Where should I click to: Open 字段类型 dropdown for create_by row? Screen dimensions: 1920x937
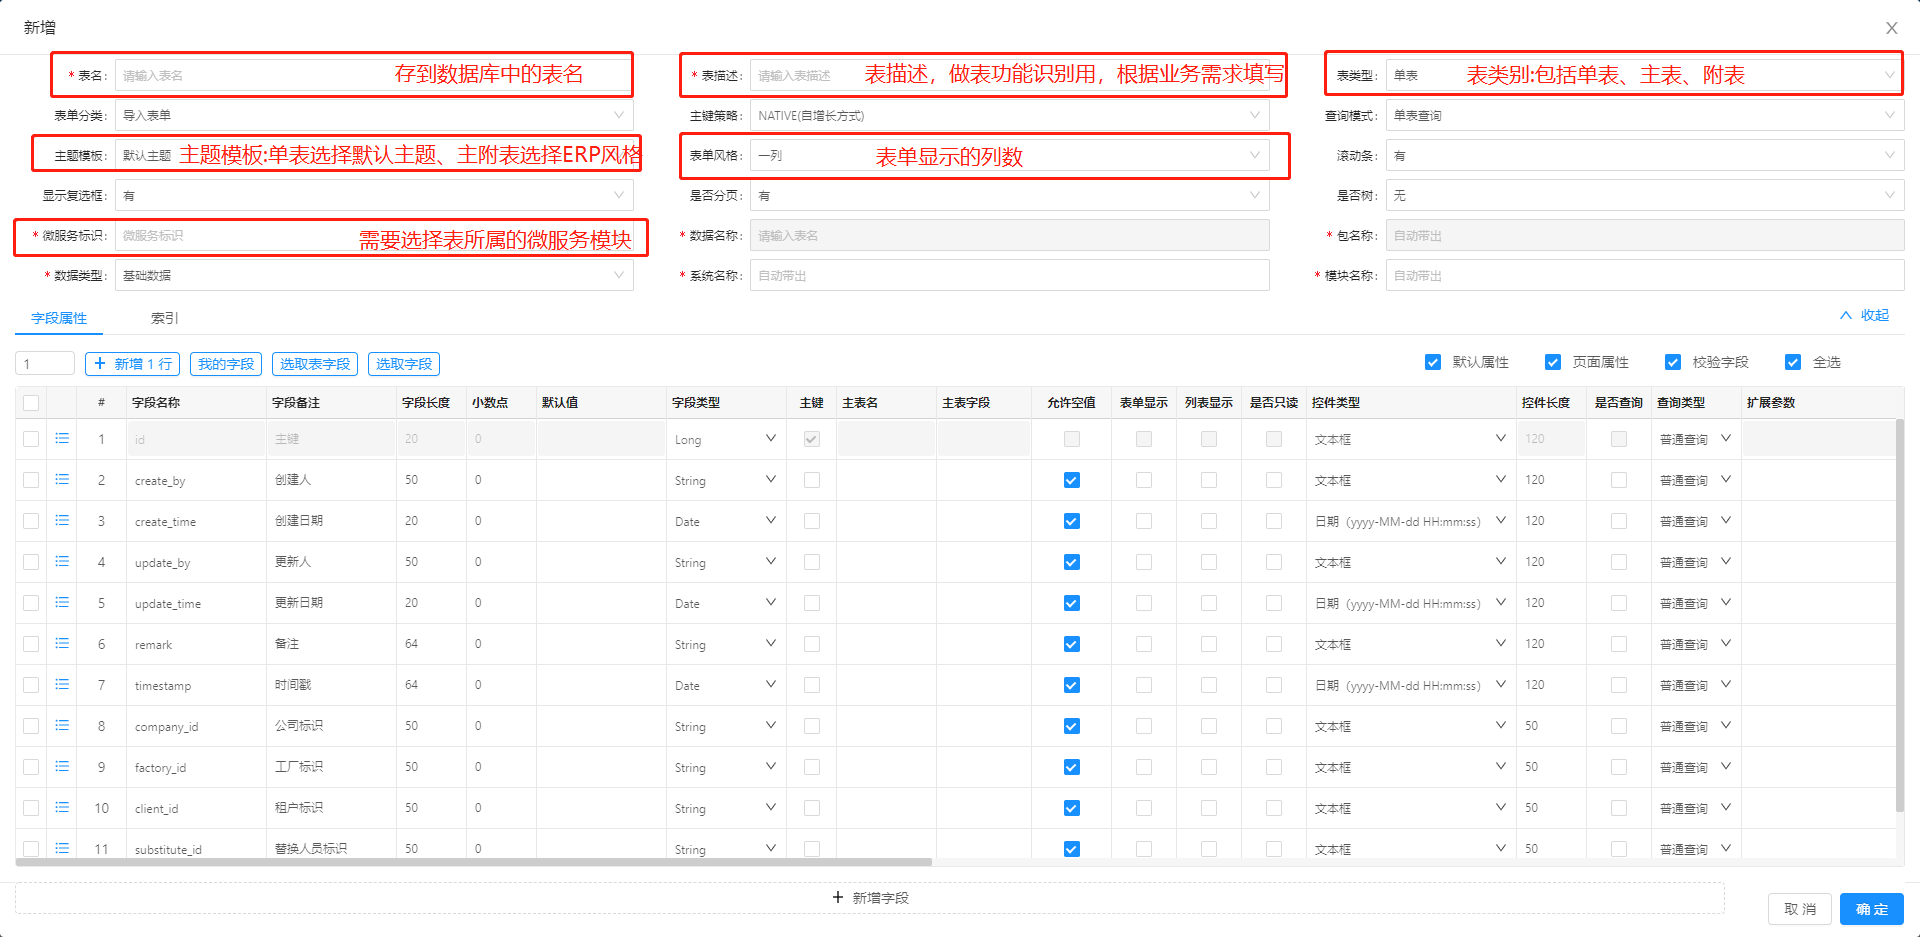(x=725, y=480)
